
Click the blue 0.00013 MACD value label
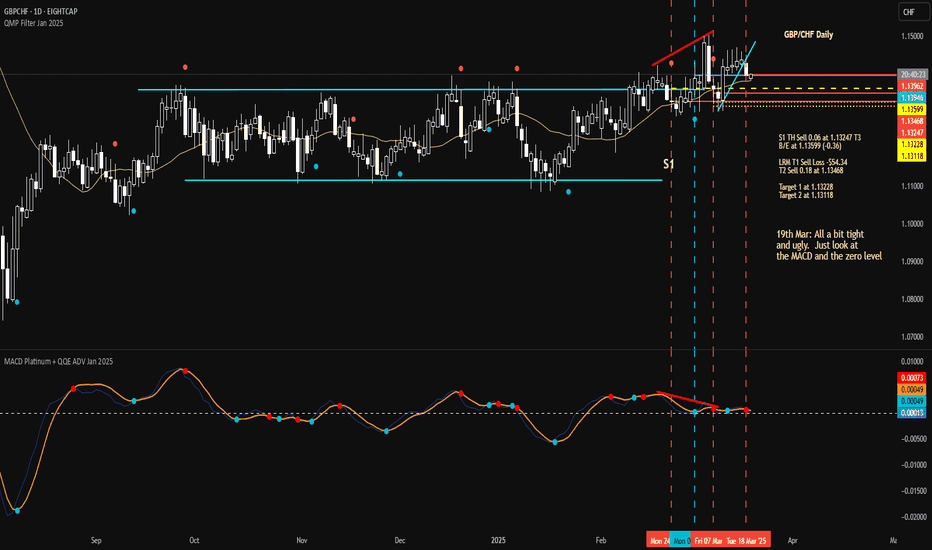[912, 413]
